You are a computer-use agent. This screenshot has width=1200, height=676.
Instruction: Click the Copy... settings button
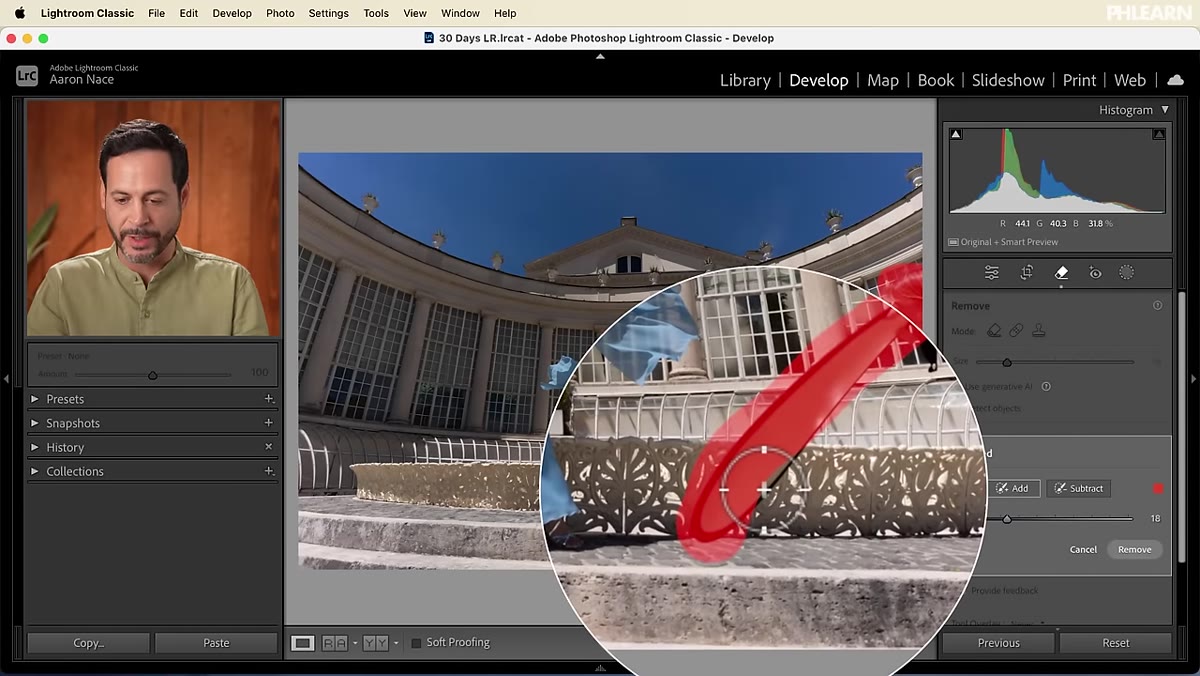[88, 643]
